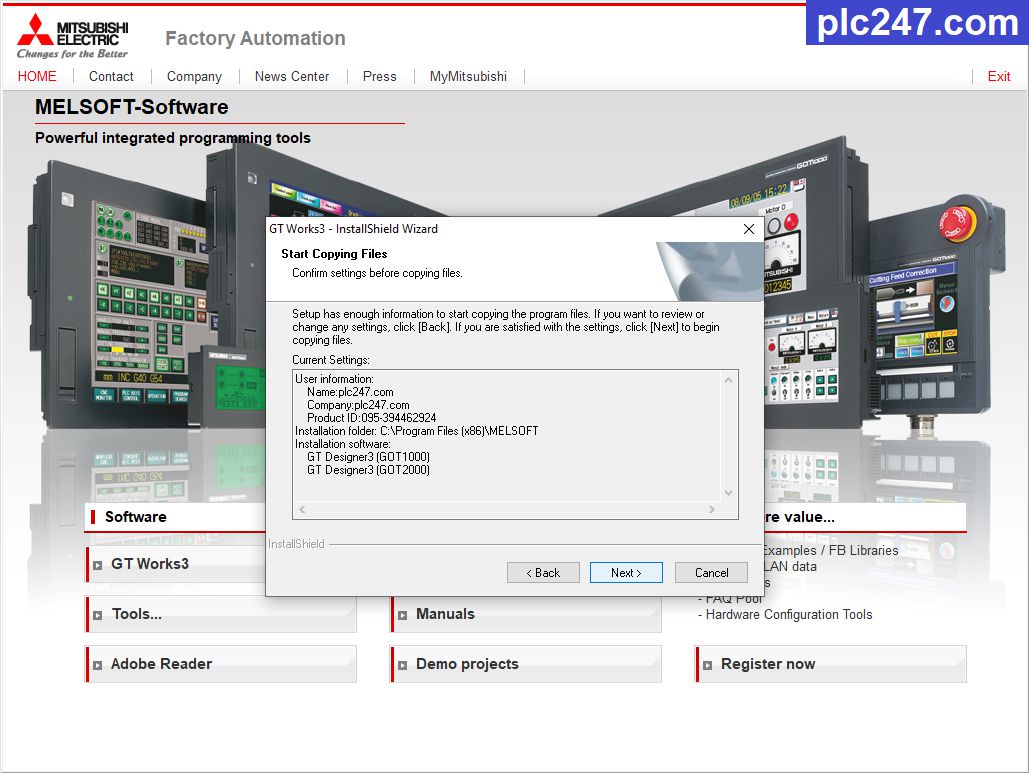The width and height of the screenshot is (1029, 773).
Task: Select the HOME menu item
Action: point(36,76)
